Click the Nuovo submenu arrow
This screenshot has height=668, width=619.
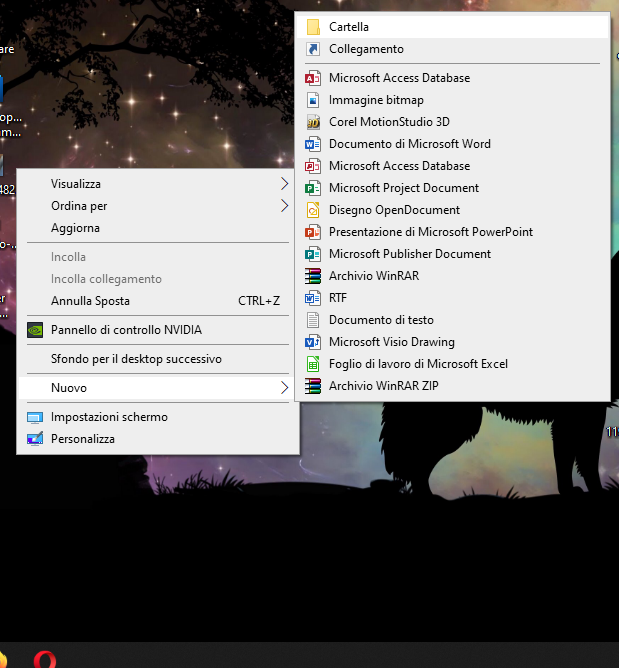pyautogui.click(x=284, y=387)
